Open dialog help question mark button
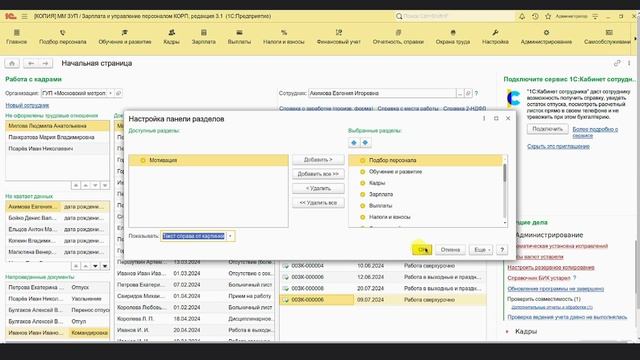Screen dimensions: 640x360 502,249
